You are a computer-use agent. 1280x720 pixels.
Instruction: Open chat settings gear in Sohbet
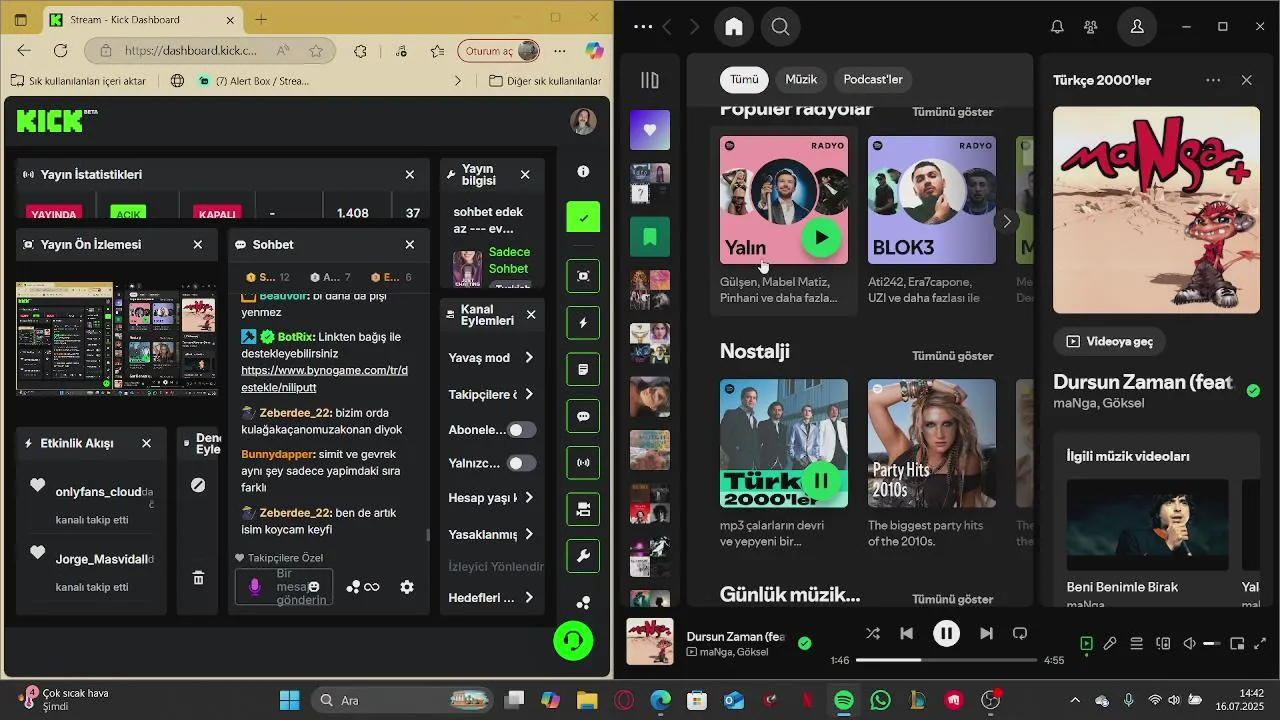tap(407, 587)
